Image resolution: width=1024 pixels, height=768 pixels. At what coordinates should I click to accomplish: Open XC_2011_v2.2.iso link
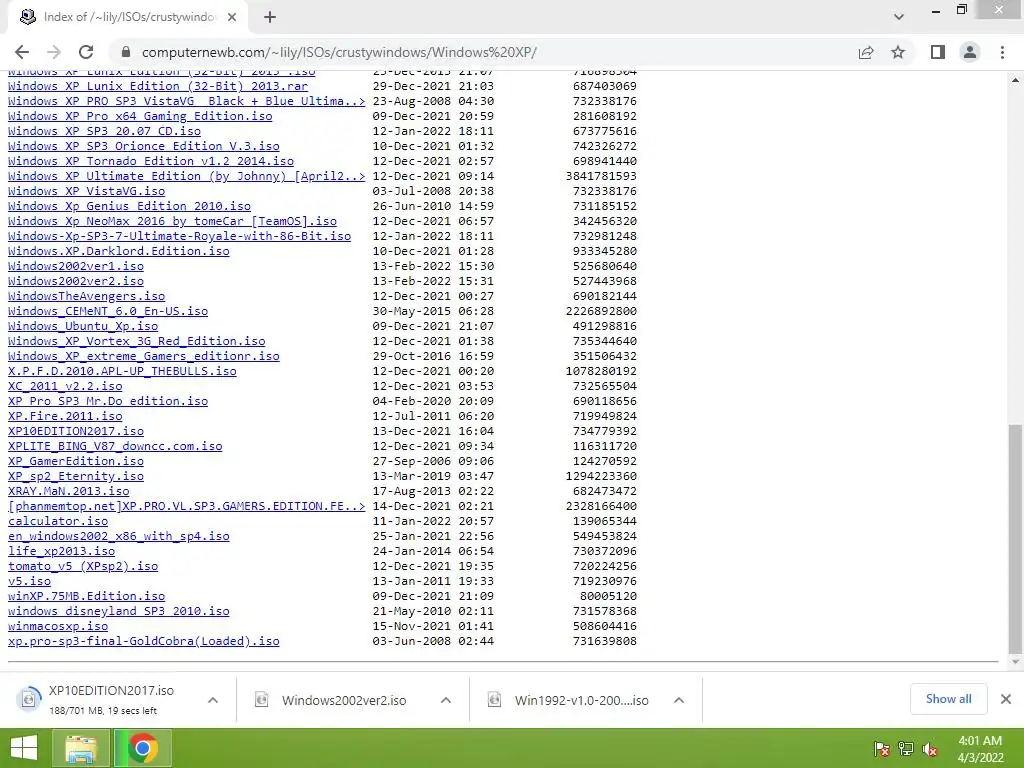(x=65, y=387)
